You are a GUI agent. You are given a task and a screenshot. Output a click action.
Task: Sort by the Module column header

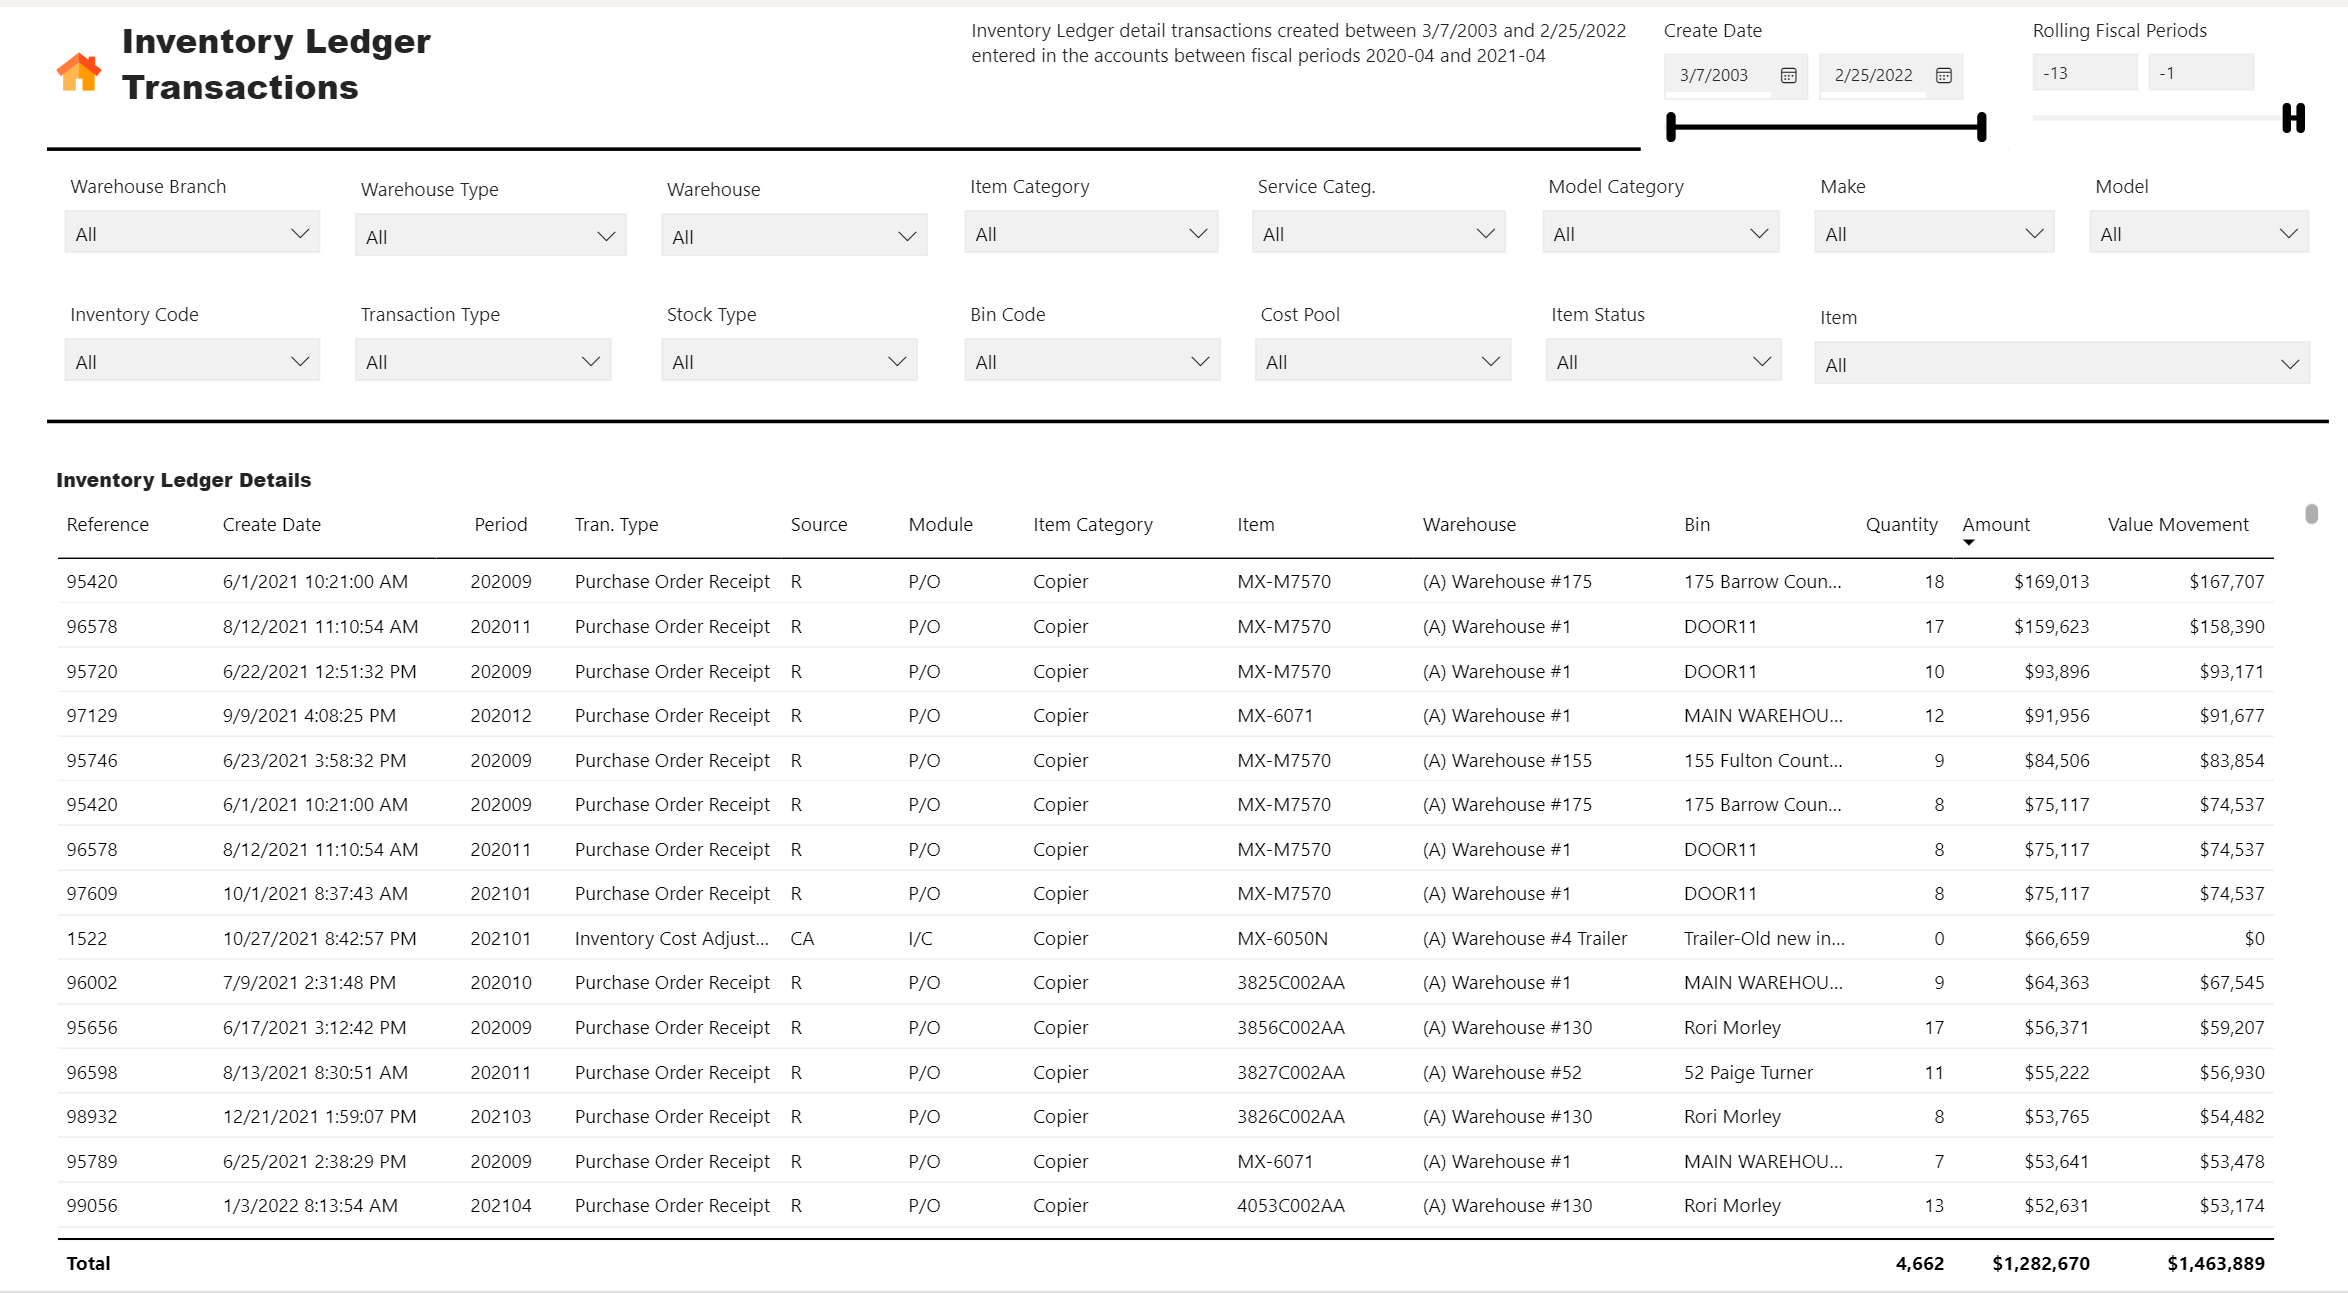pos(940,524)
